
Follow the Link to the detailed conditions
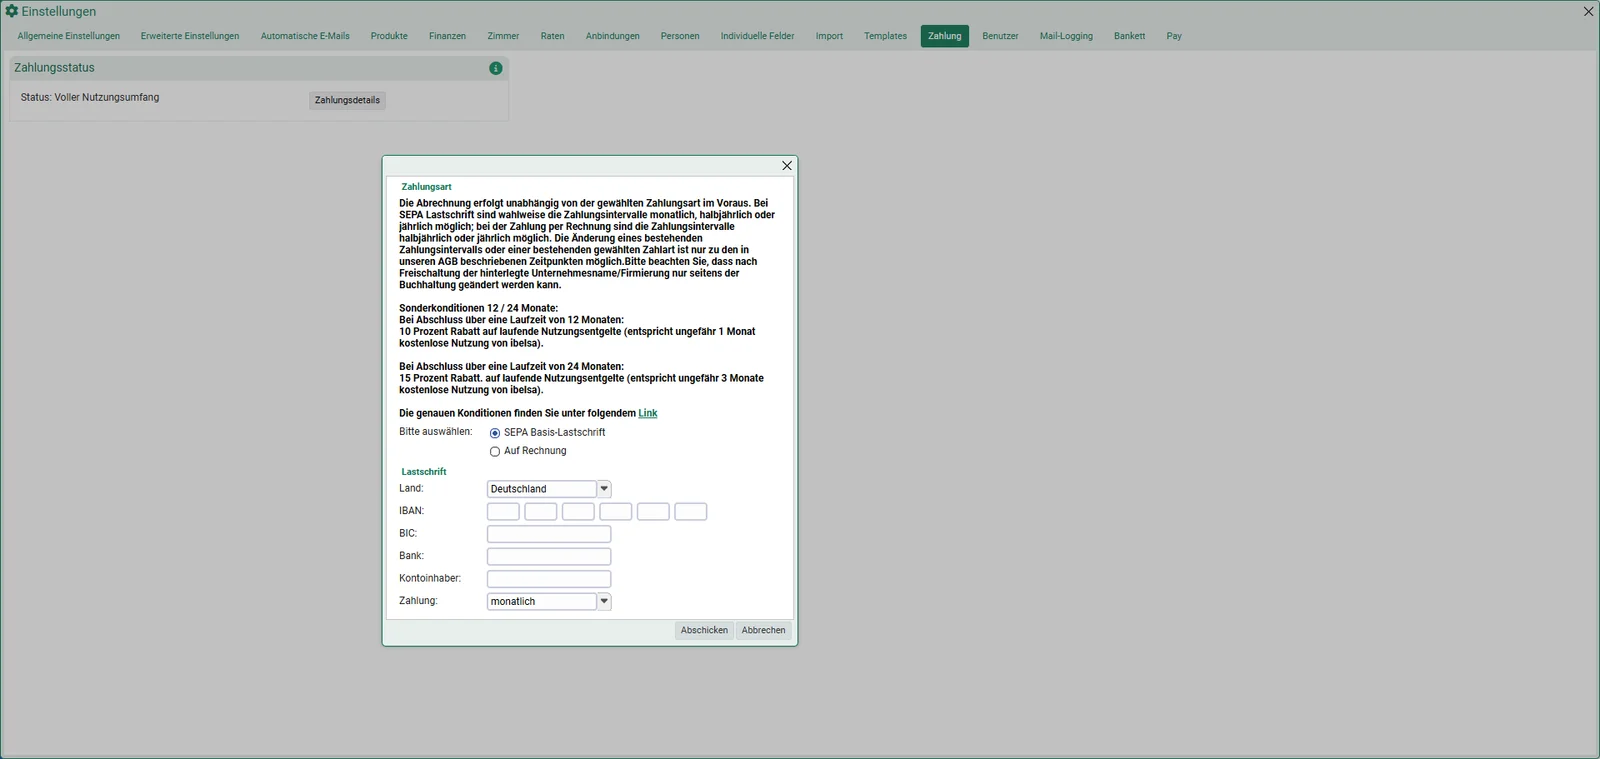[x=648, y=413]
